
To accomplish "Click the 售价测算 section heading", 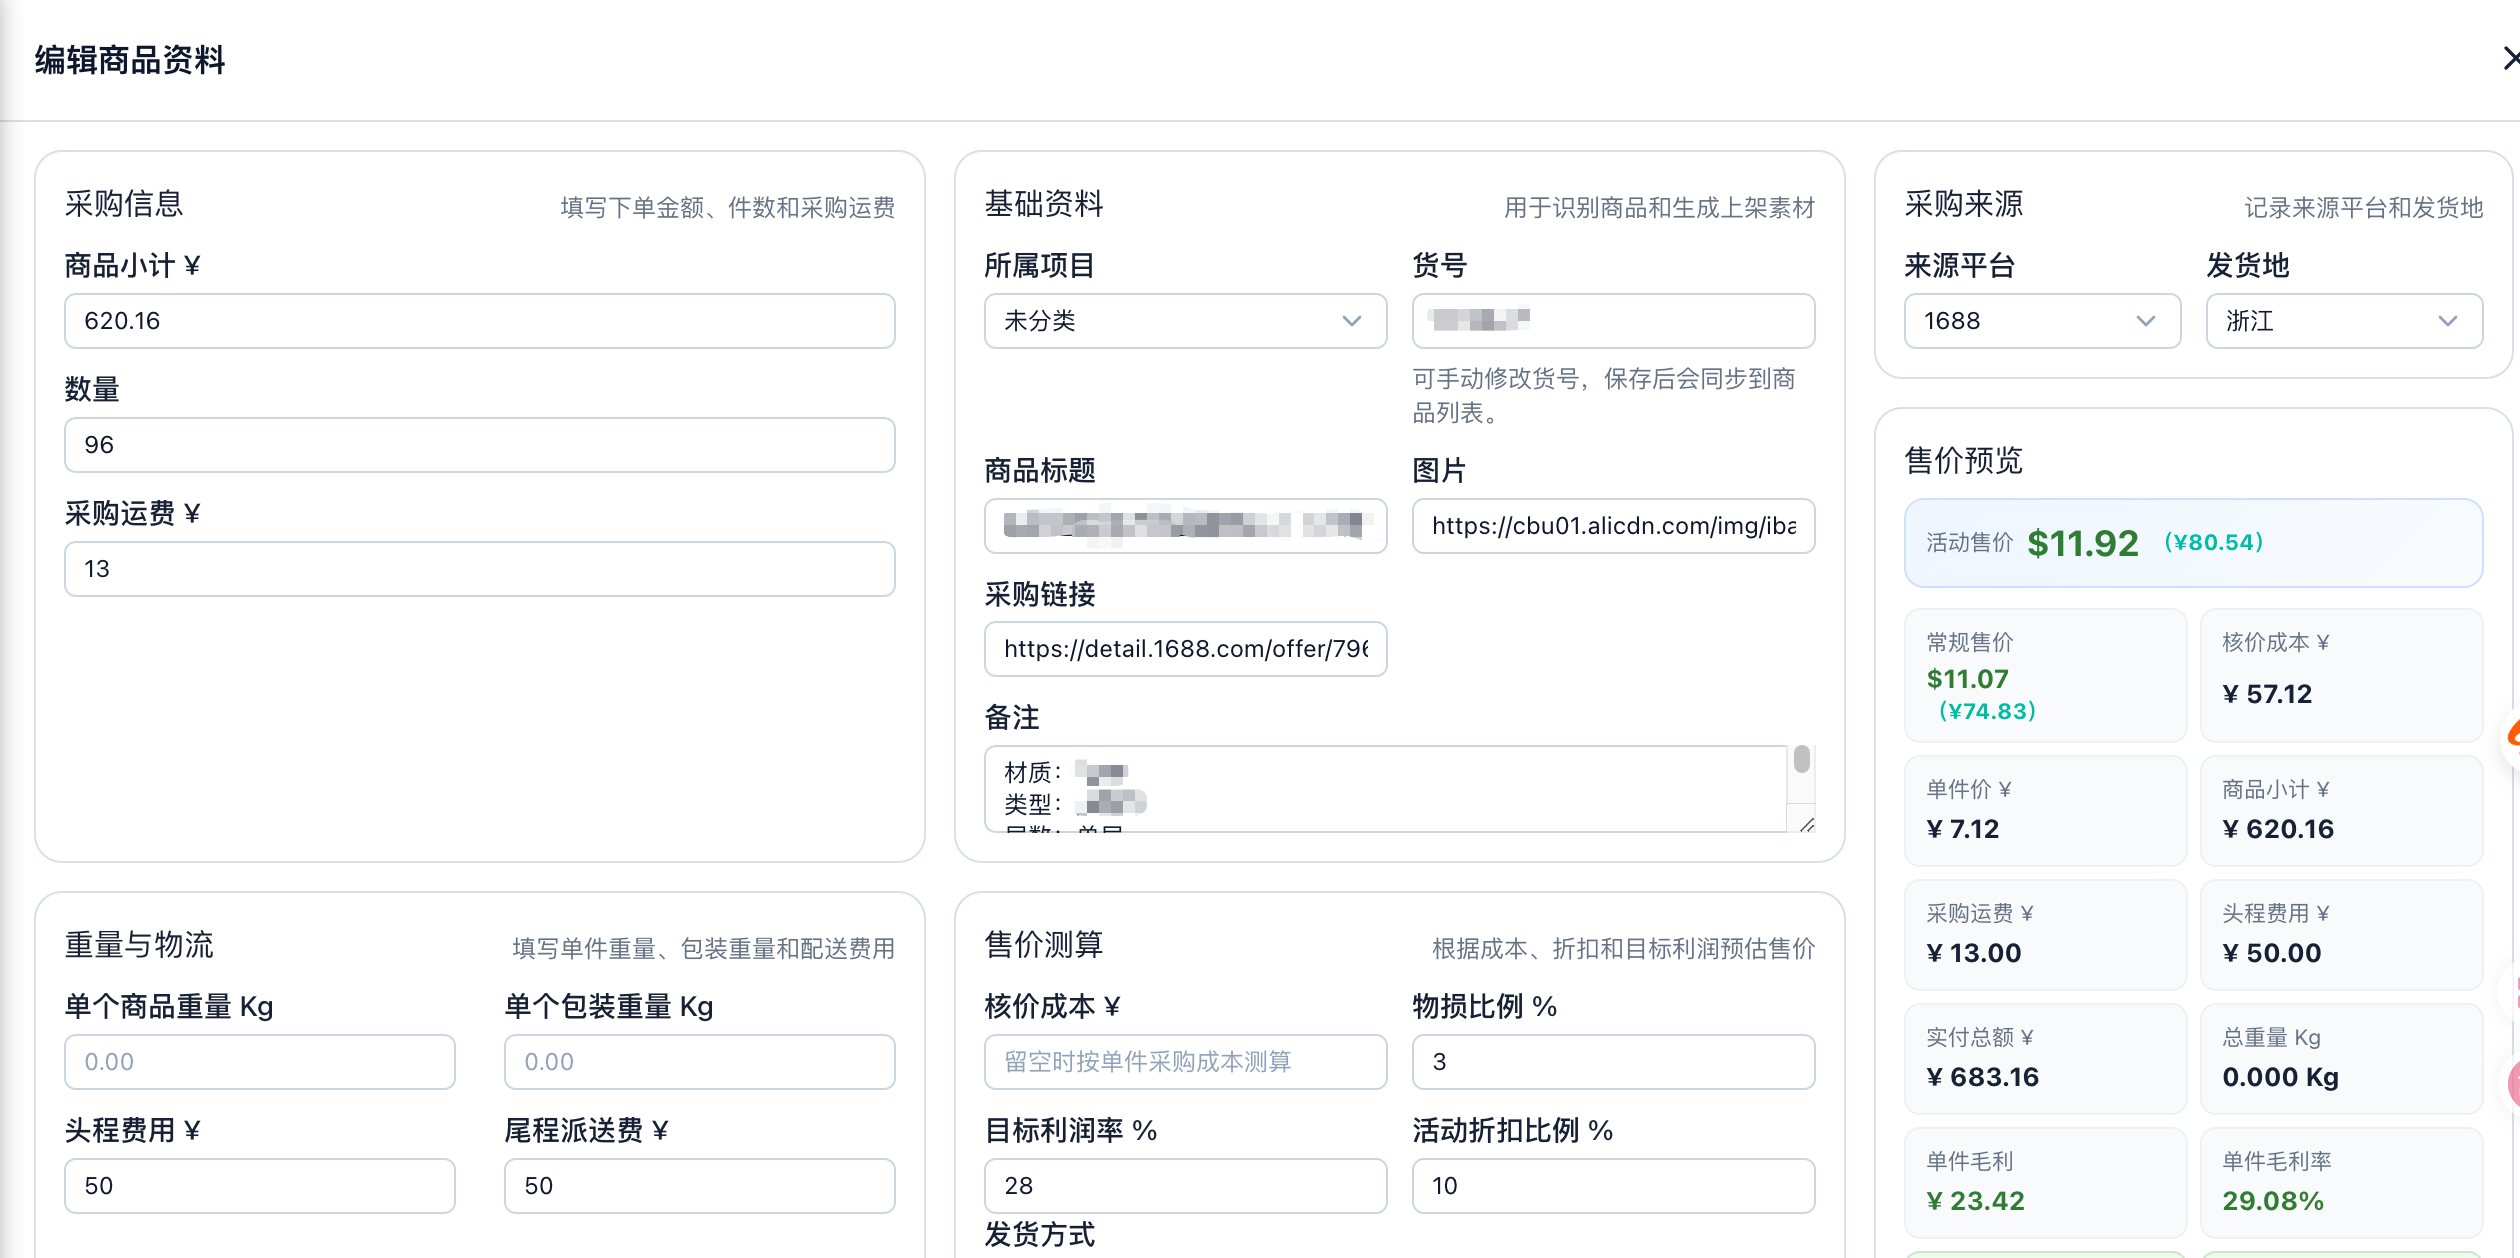I will point(1044,945).
